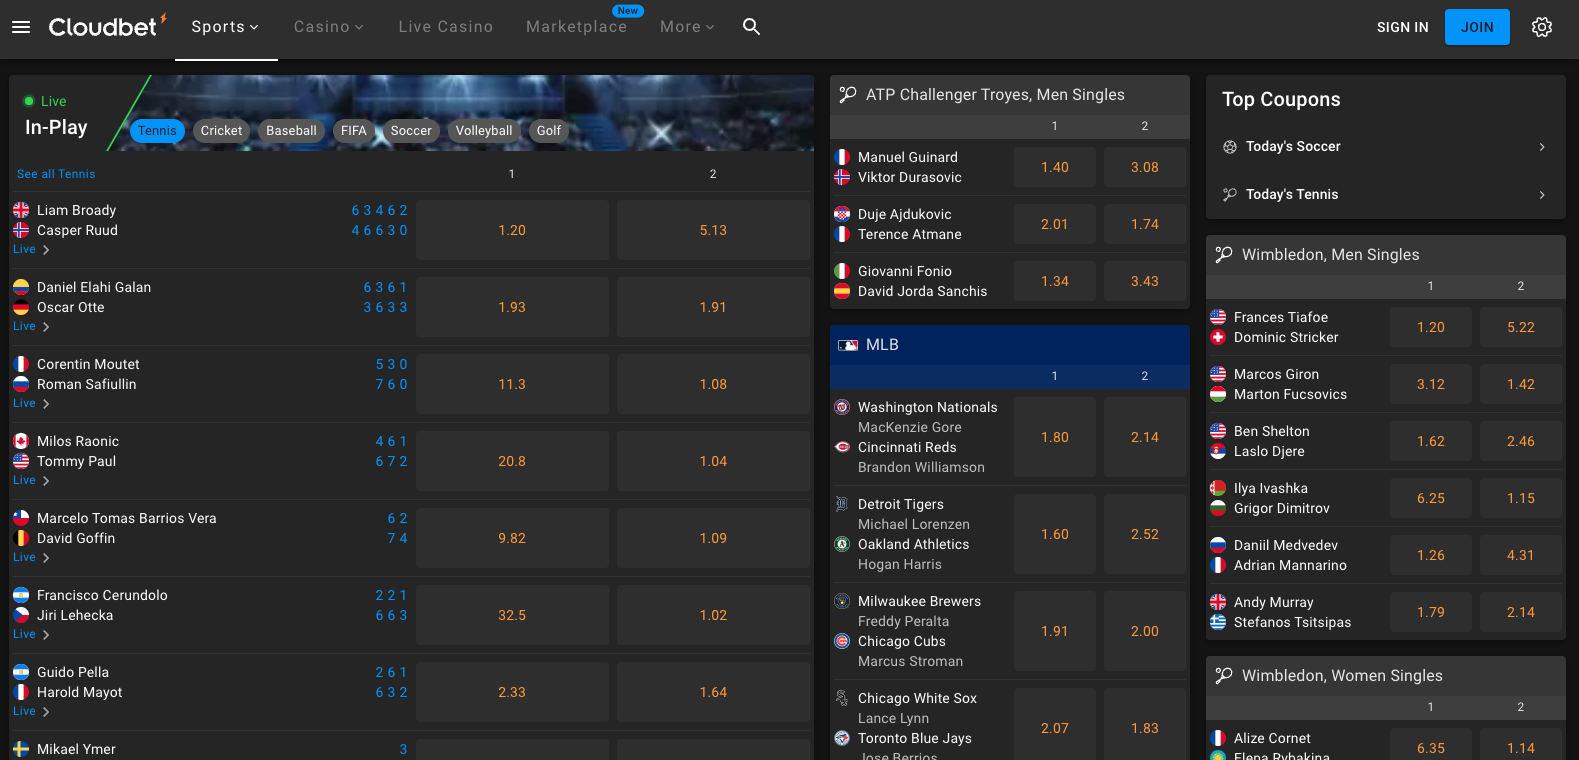This screenshot has width=1579, height=760.
Task: Click the Milwaukee Brewers team logo
Action: pyautogui.click(x=842, y=601)
